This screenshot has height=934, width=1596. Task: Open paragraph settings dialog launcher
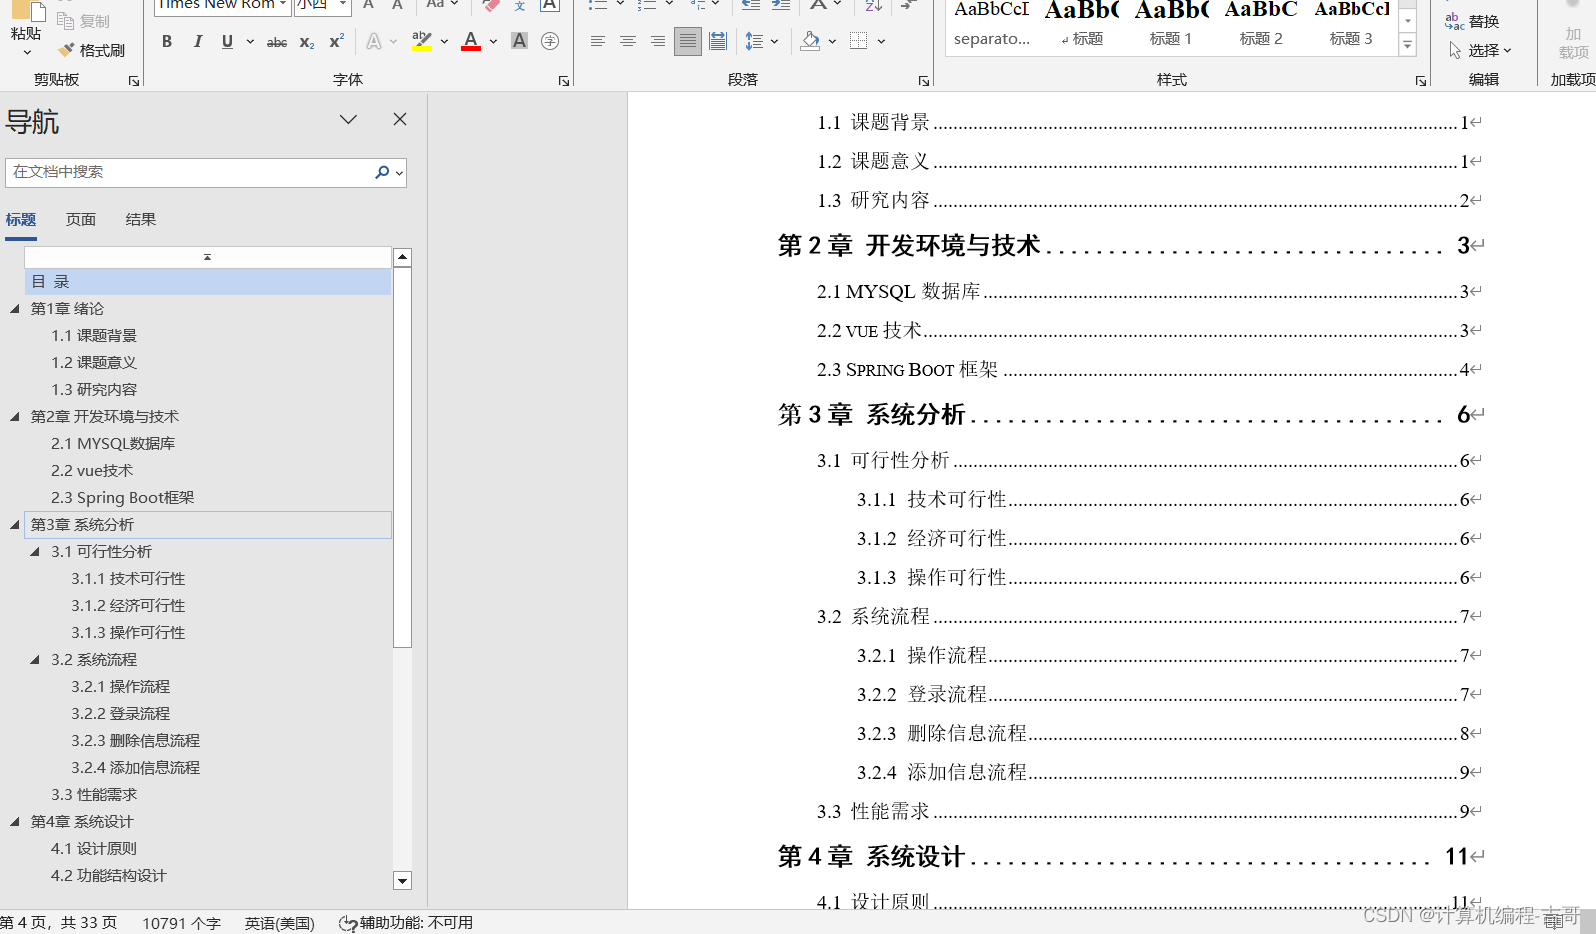coord(923,81)
